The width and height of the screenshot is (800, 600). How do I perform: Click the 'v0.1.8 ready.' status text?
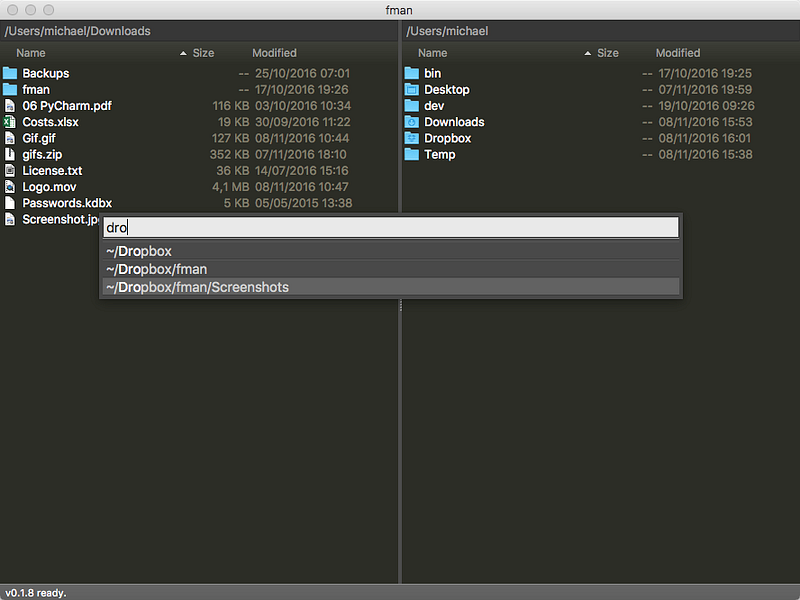pos(36,593)
